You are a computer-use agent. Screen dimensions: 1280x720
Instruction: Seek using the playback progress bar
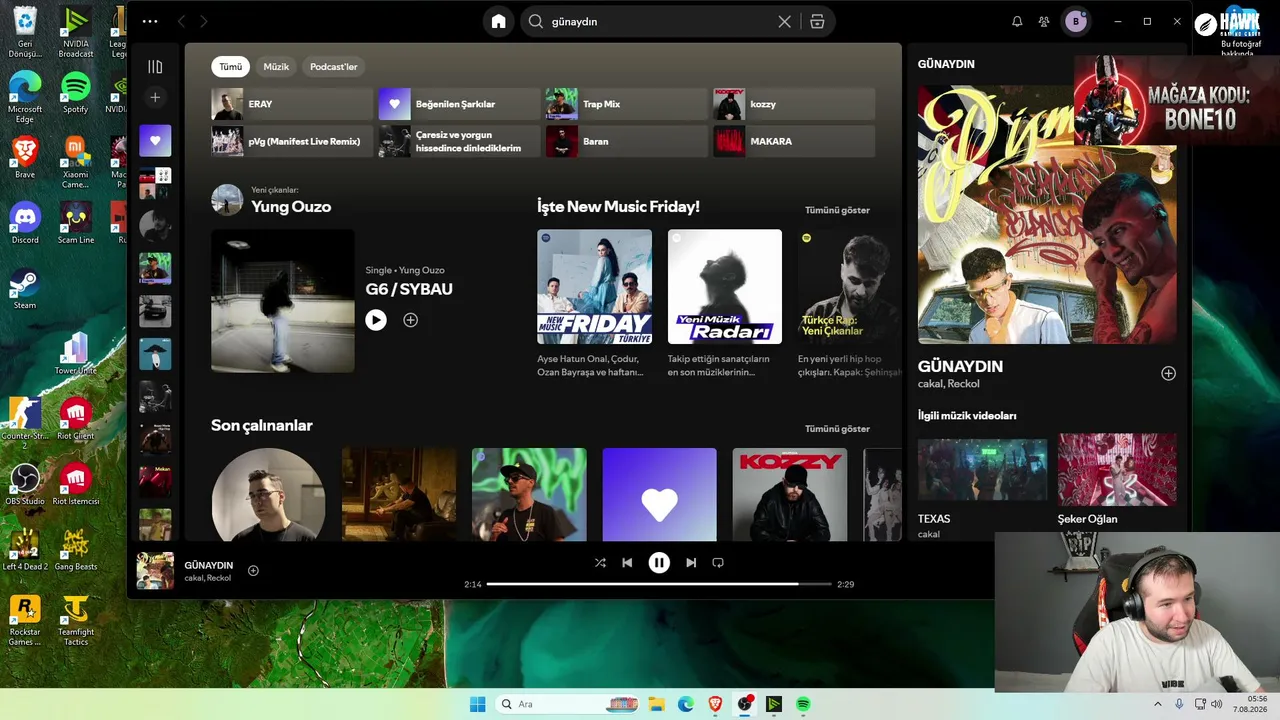659,584
